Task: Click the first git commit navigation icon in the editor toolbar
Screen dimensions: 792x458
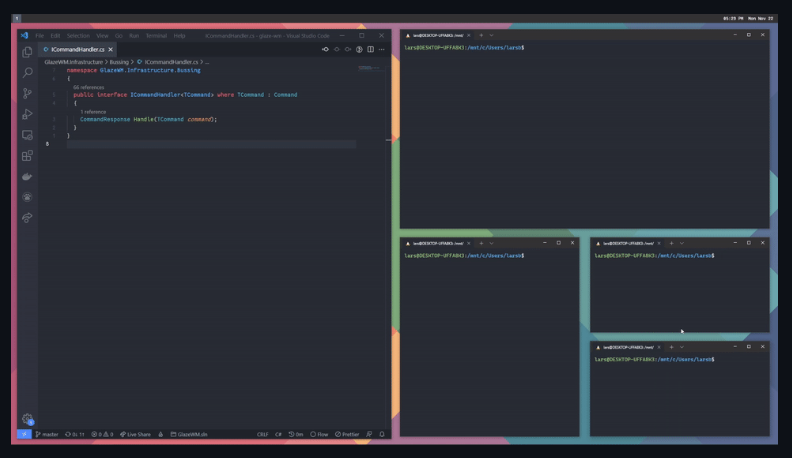Action: coord(325,49)
